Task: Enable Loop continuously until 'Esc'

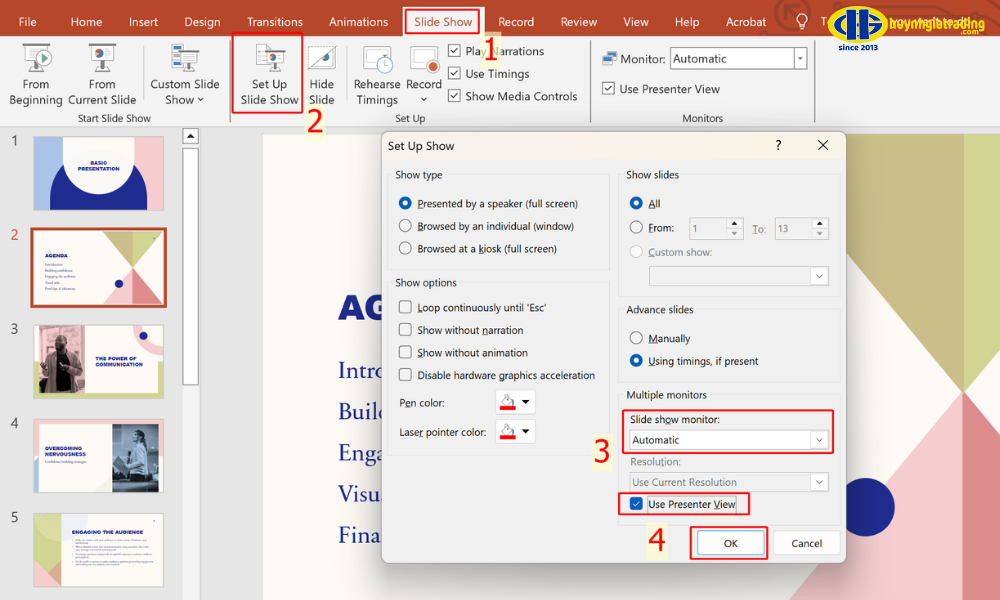Action: [x=406, y=308]
